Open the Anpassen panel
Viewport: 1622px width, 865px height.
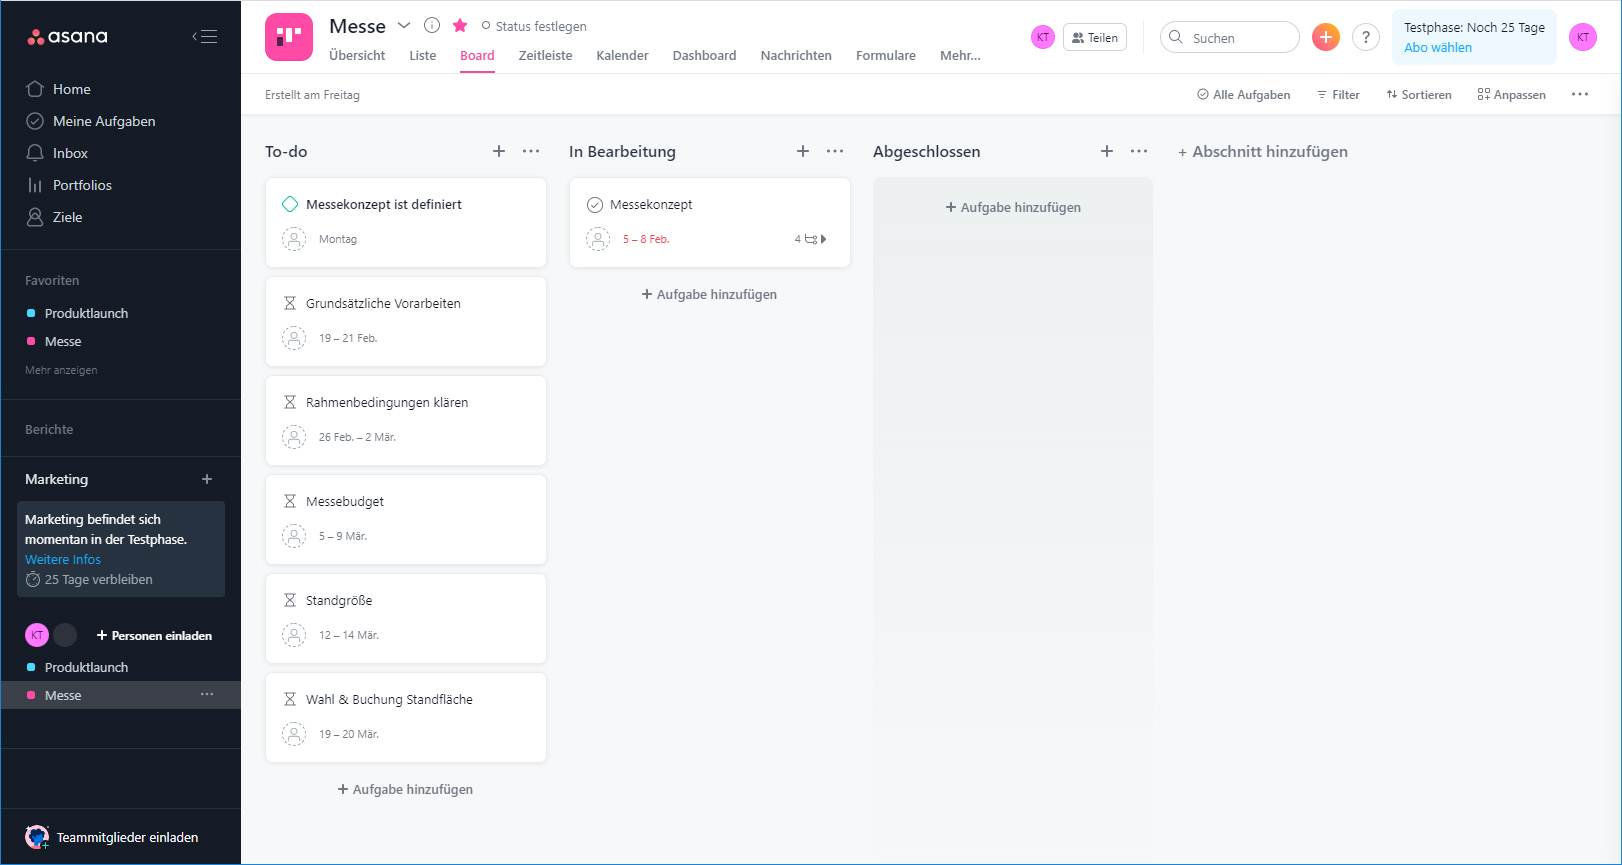(x=1511, y=95)
